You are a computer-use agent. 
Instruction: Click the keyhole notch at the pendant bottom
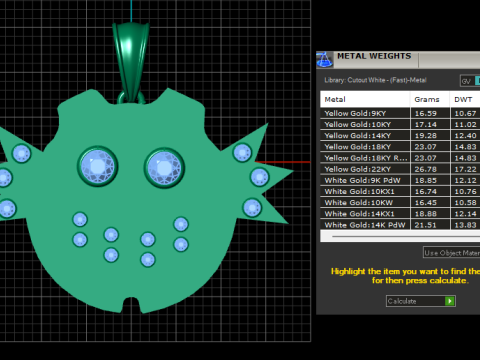131,304
